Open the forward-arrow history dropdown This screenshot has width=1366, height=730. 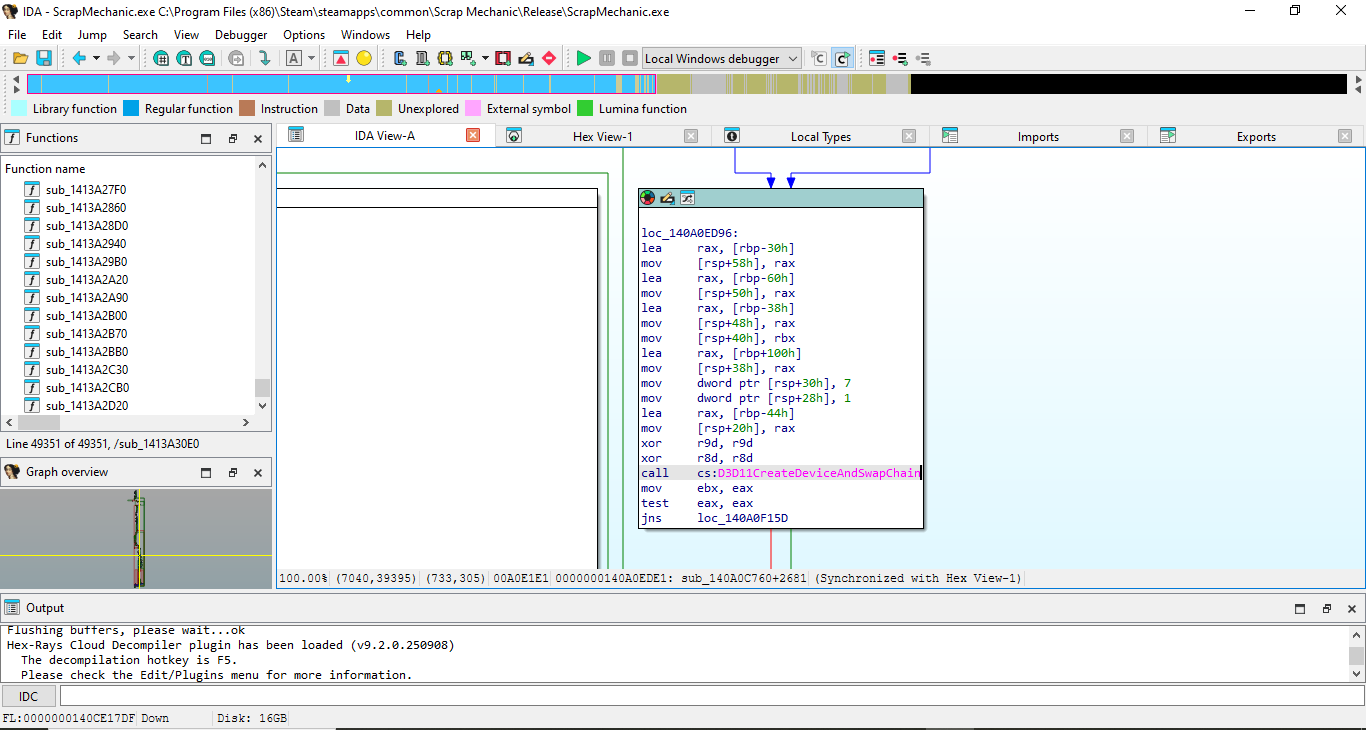131,58
